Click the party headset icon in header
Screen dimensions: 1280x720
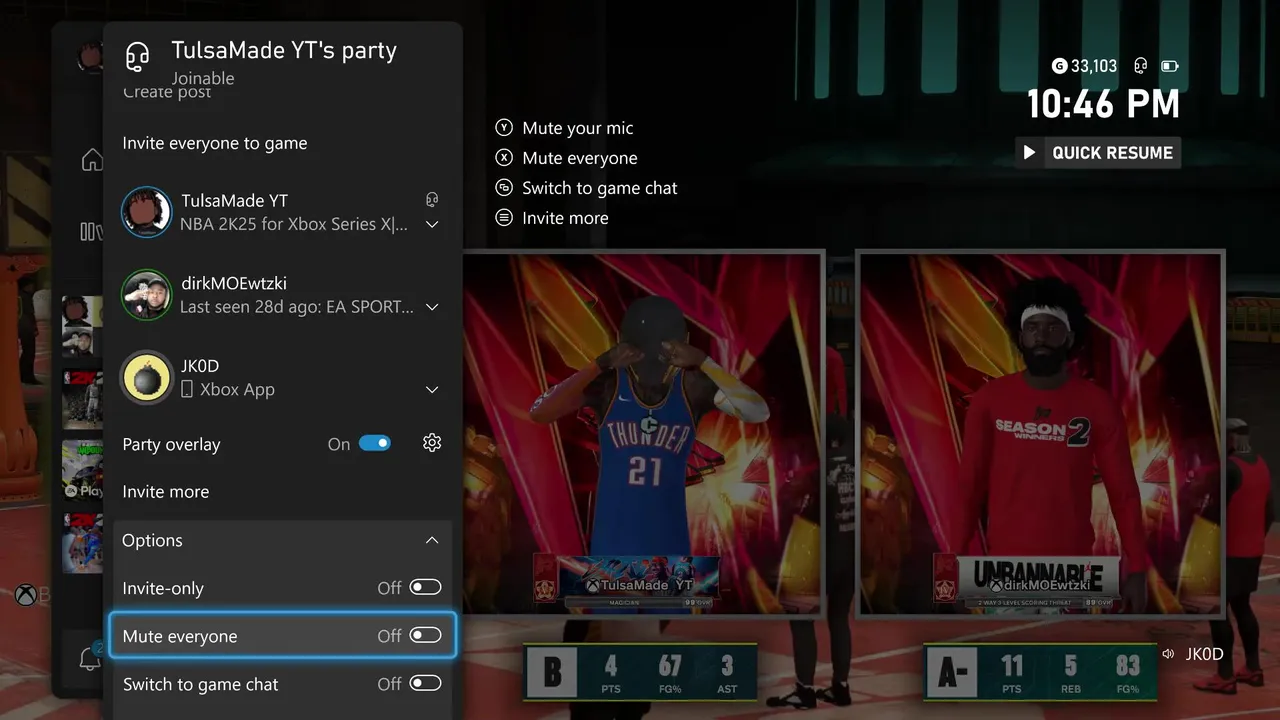tap(138, 57)
